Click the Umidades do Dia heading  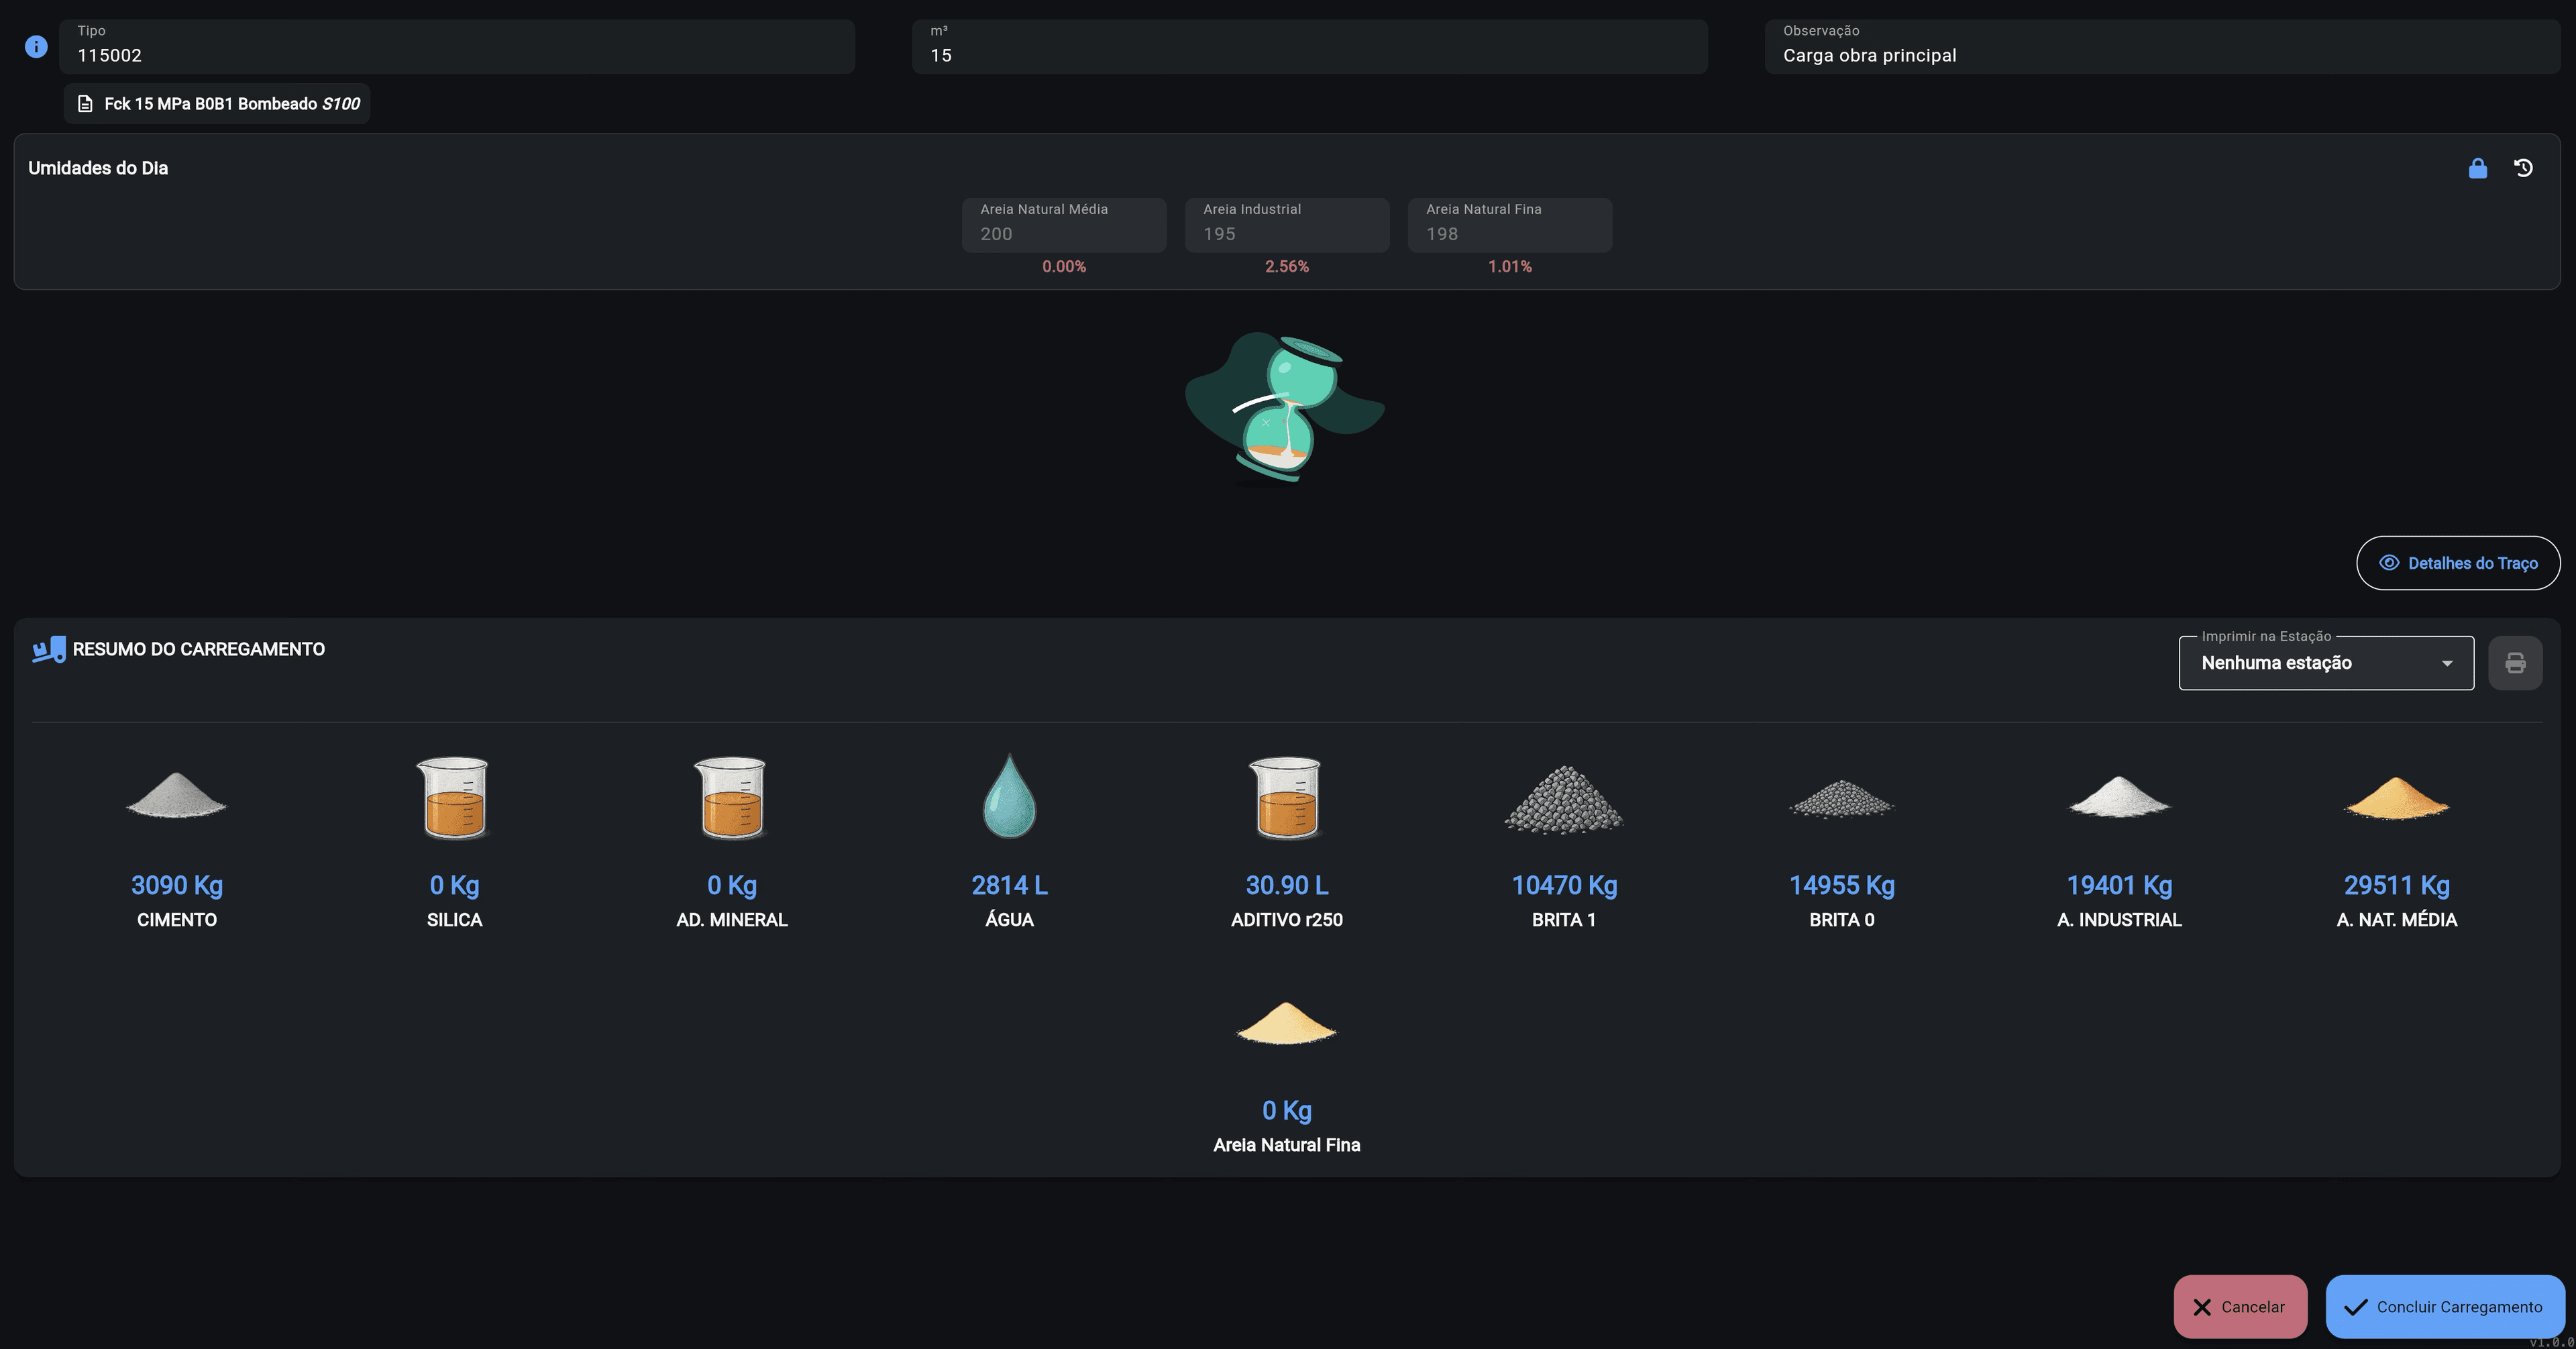click(x=98, y=168)
